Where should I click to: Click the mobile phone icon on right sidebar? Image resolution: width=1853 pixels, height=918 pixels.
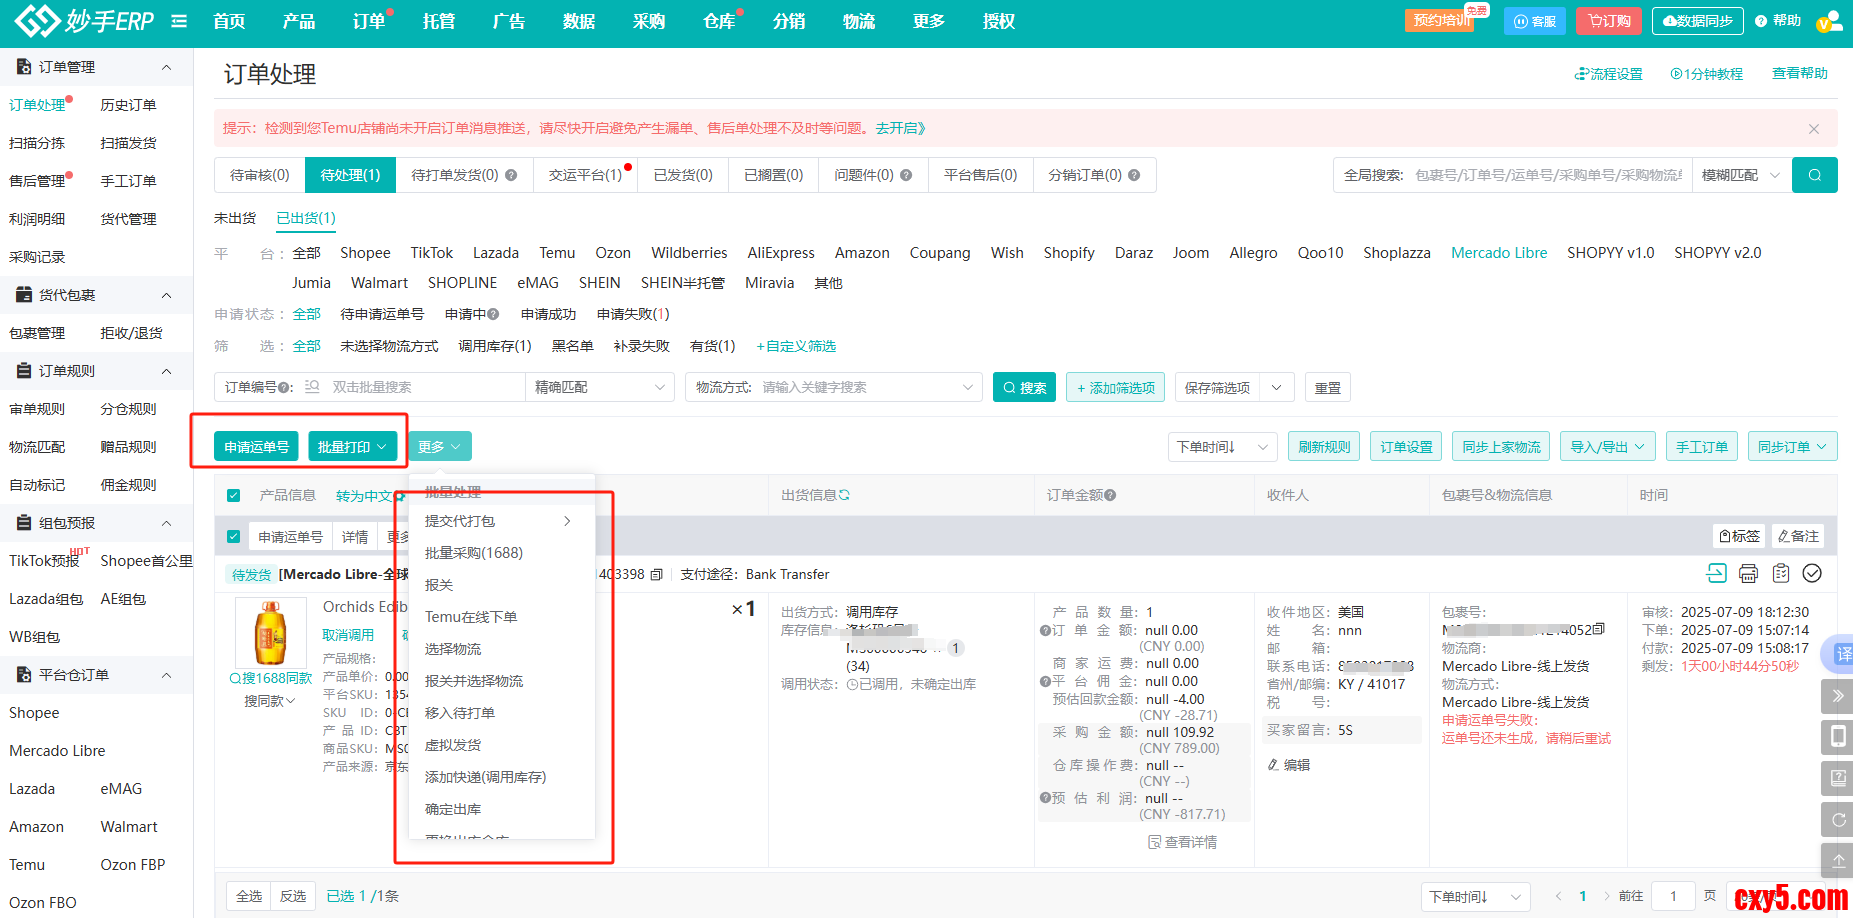[1838, 737]
